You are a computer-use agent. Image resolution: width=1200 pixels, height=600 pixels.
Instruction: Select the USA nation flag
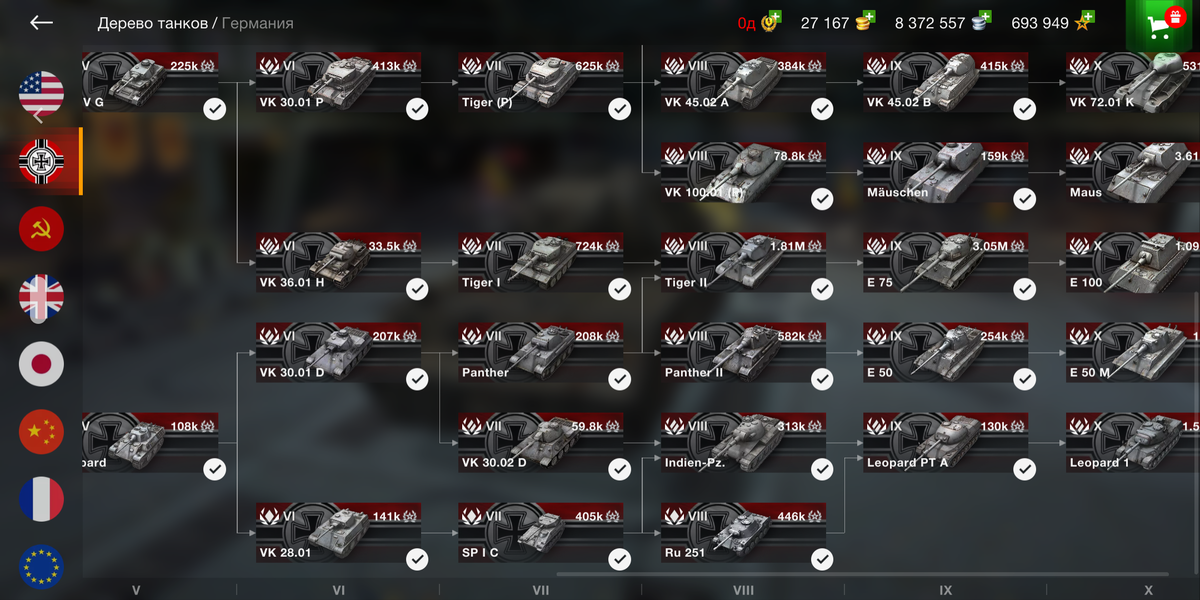click(x=41, y=94)
